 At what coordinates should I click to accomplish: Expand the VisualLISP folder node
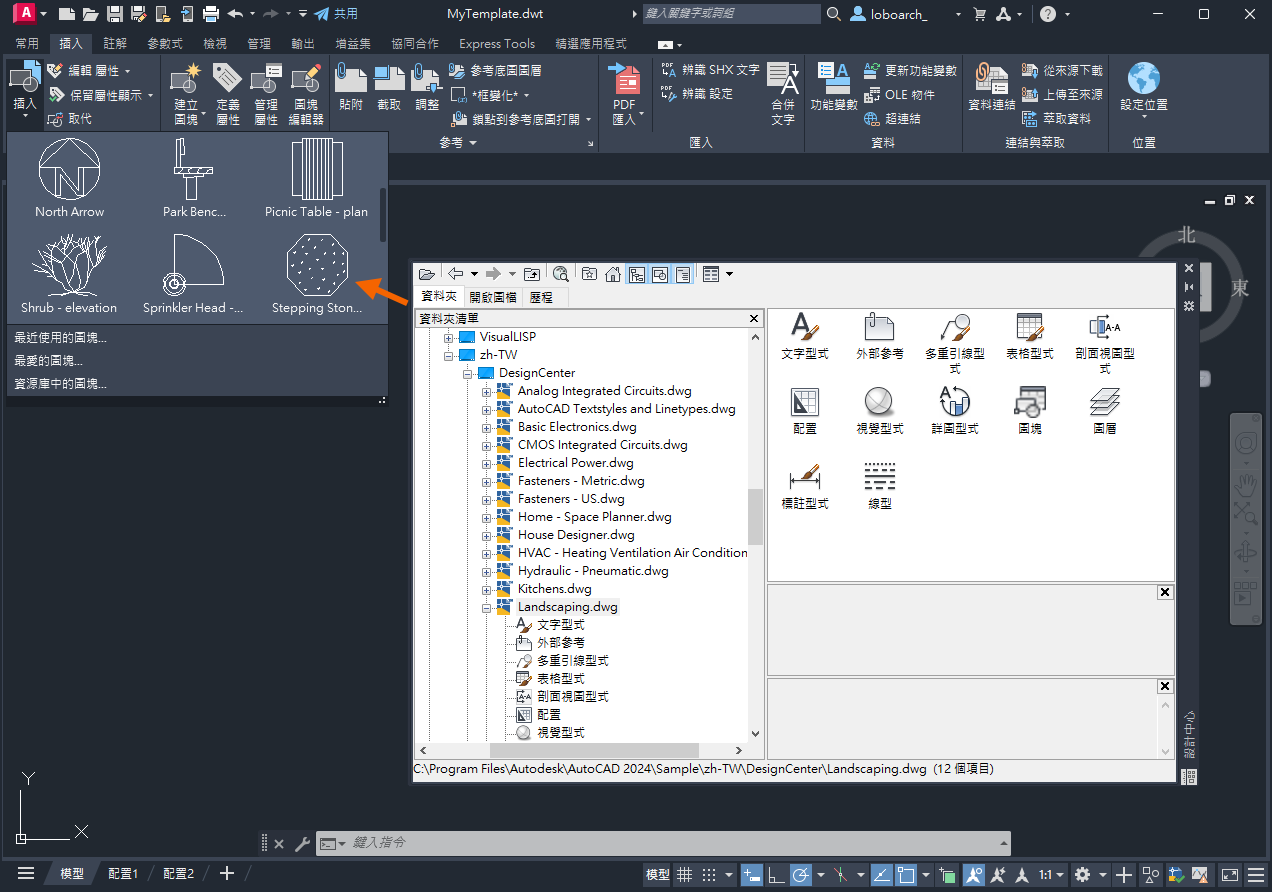[449, 337]
